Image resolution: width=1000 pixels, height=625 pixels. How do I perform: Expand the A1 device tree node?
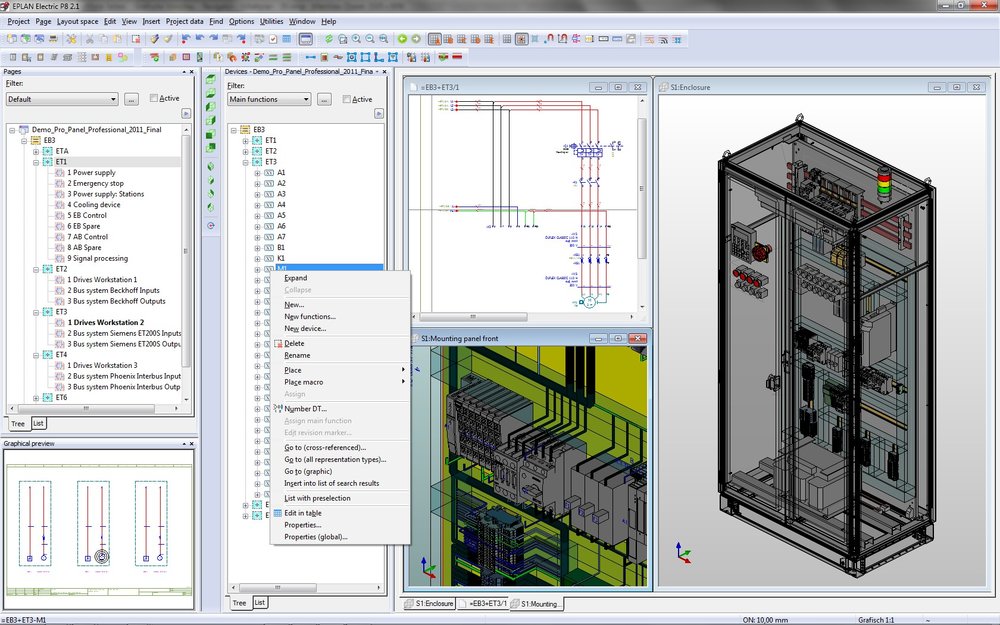(257, 173)
